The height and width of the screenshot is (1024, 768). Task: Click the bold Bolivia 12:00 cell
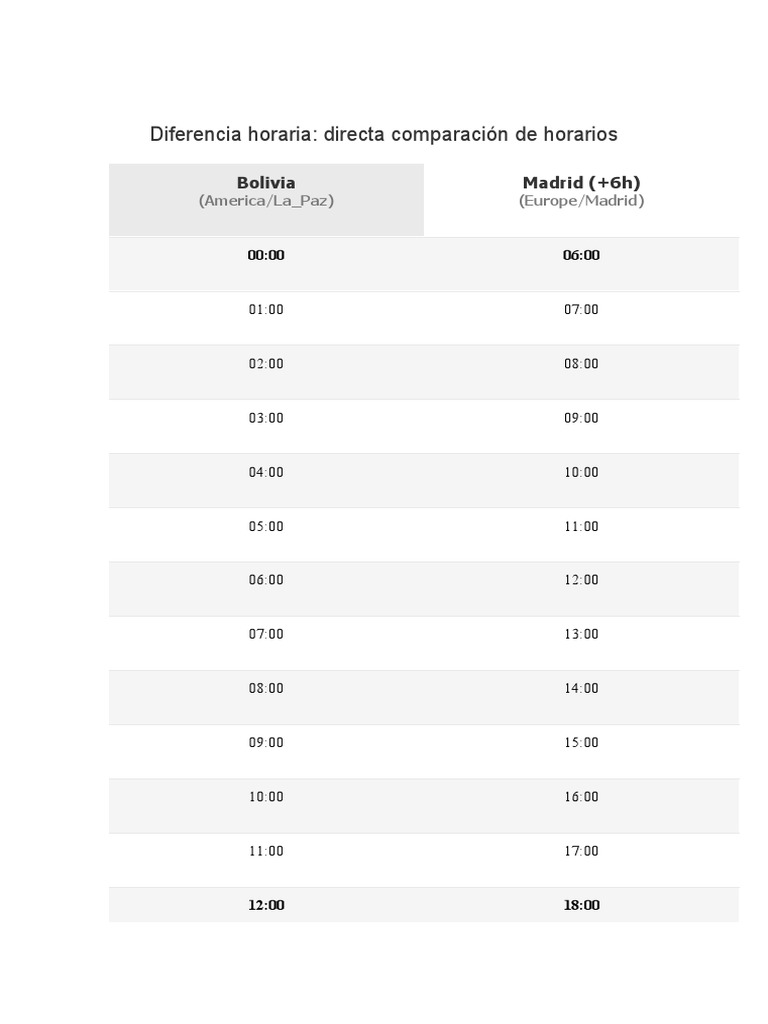[266, 905]
